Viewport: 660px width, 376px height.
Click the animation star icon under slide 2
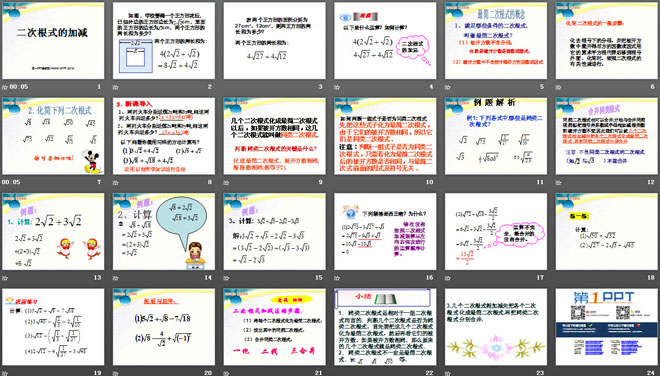click(x=116, y=87)
